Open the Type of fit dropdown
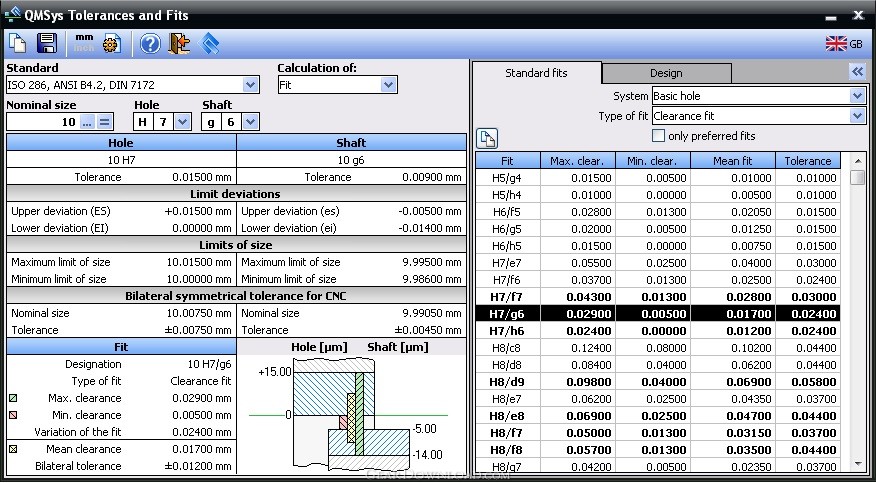This screenshot has height=483, width=876. coord(858,116)
